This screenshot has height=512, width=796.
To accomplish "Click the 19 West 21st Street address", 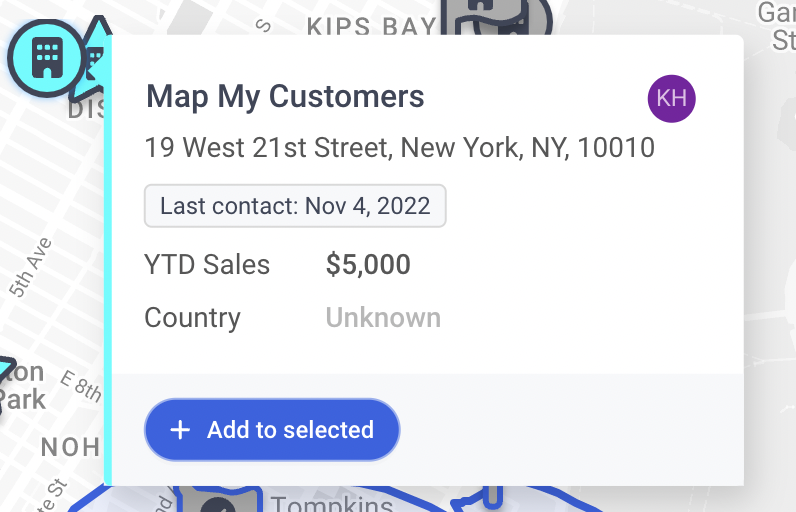I will coord(400,148).
